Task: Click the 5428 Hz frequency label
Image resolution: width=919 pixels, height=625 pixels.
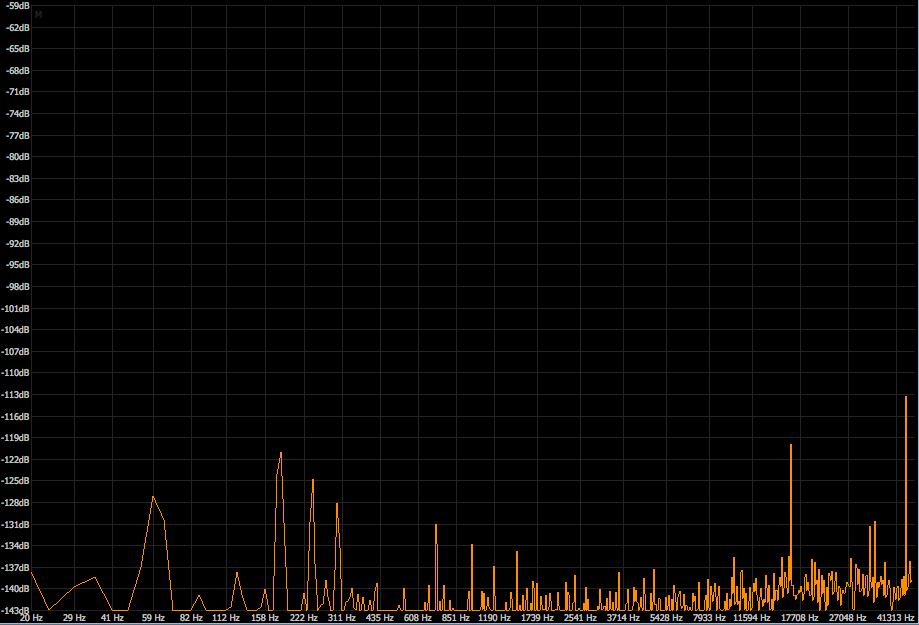Action: click(x=666, y=617)
